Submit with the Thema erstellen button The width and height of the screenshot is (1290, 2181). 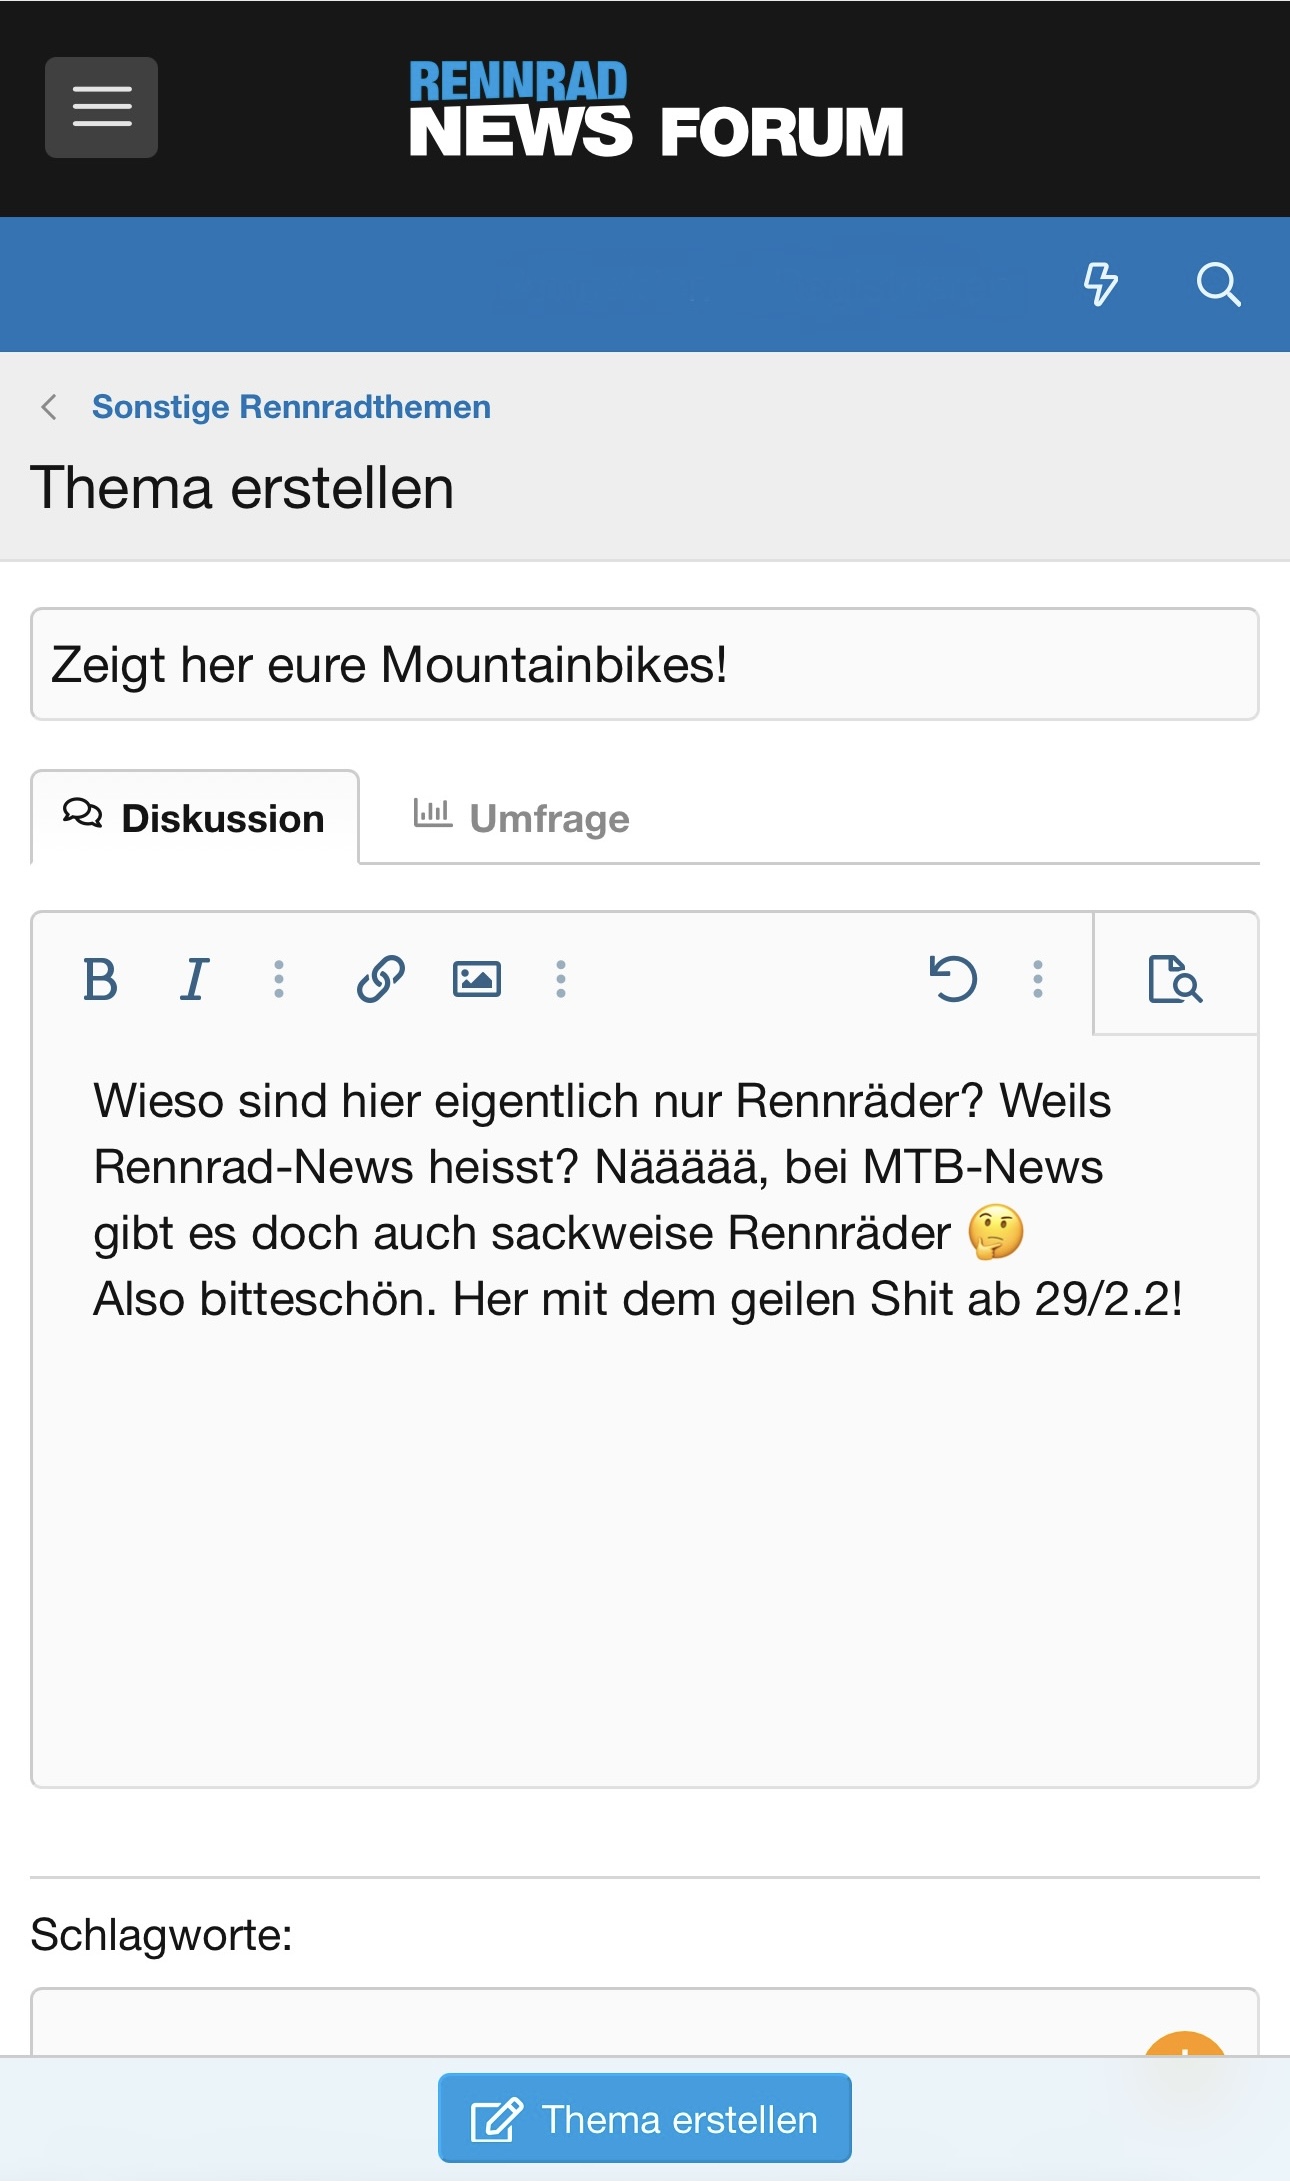click(645, 2119)
